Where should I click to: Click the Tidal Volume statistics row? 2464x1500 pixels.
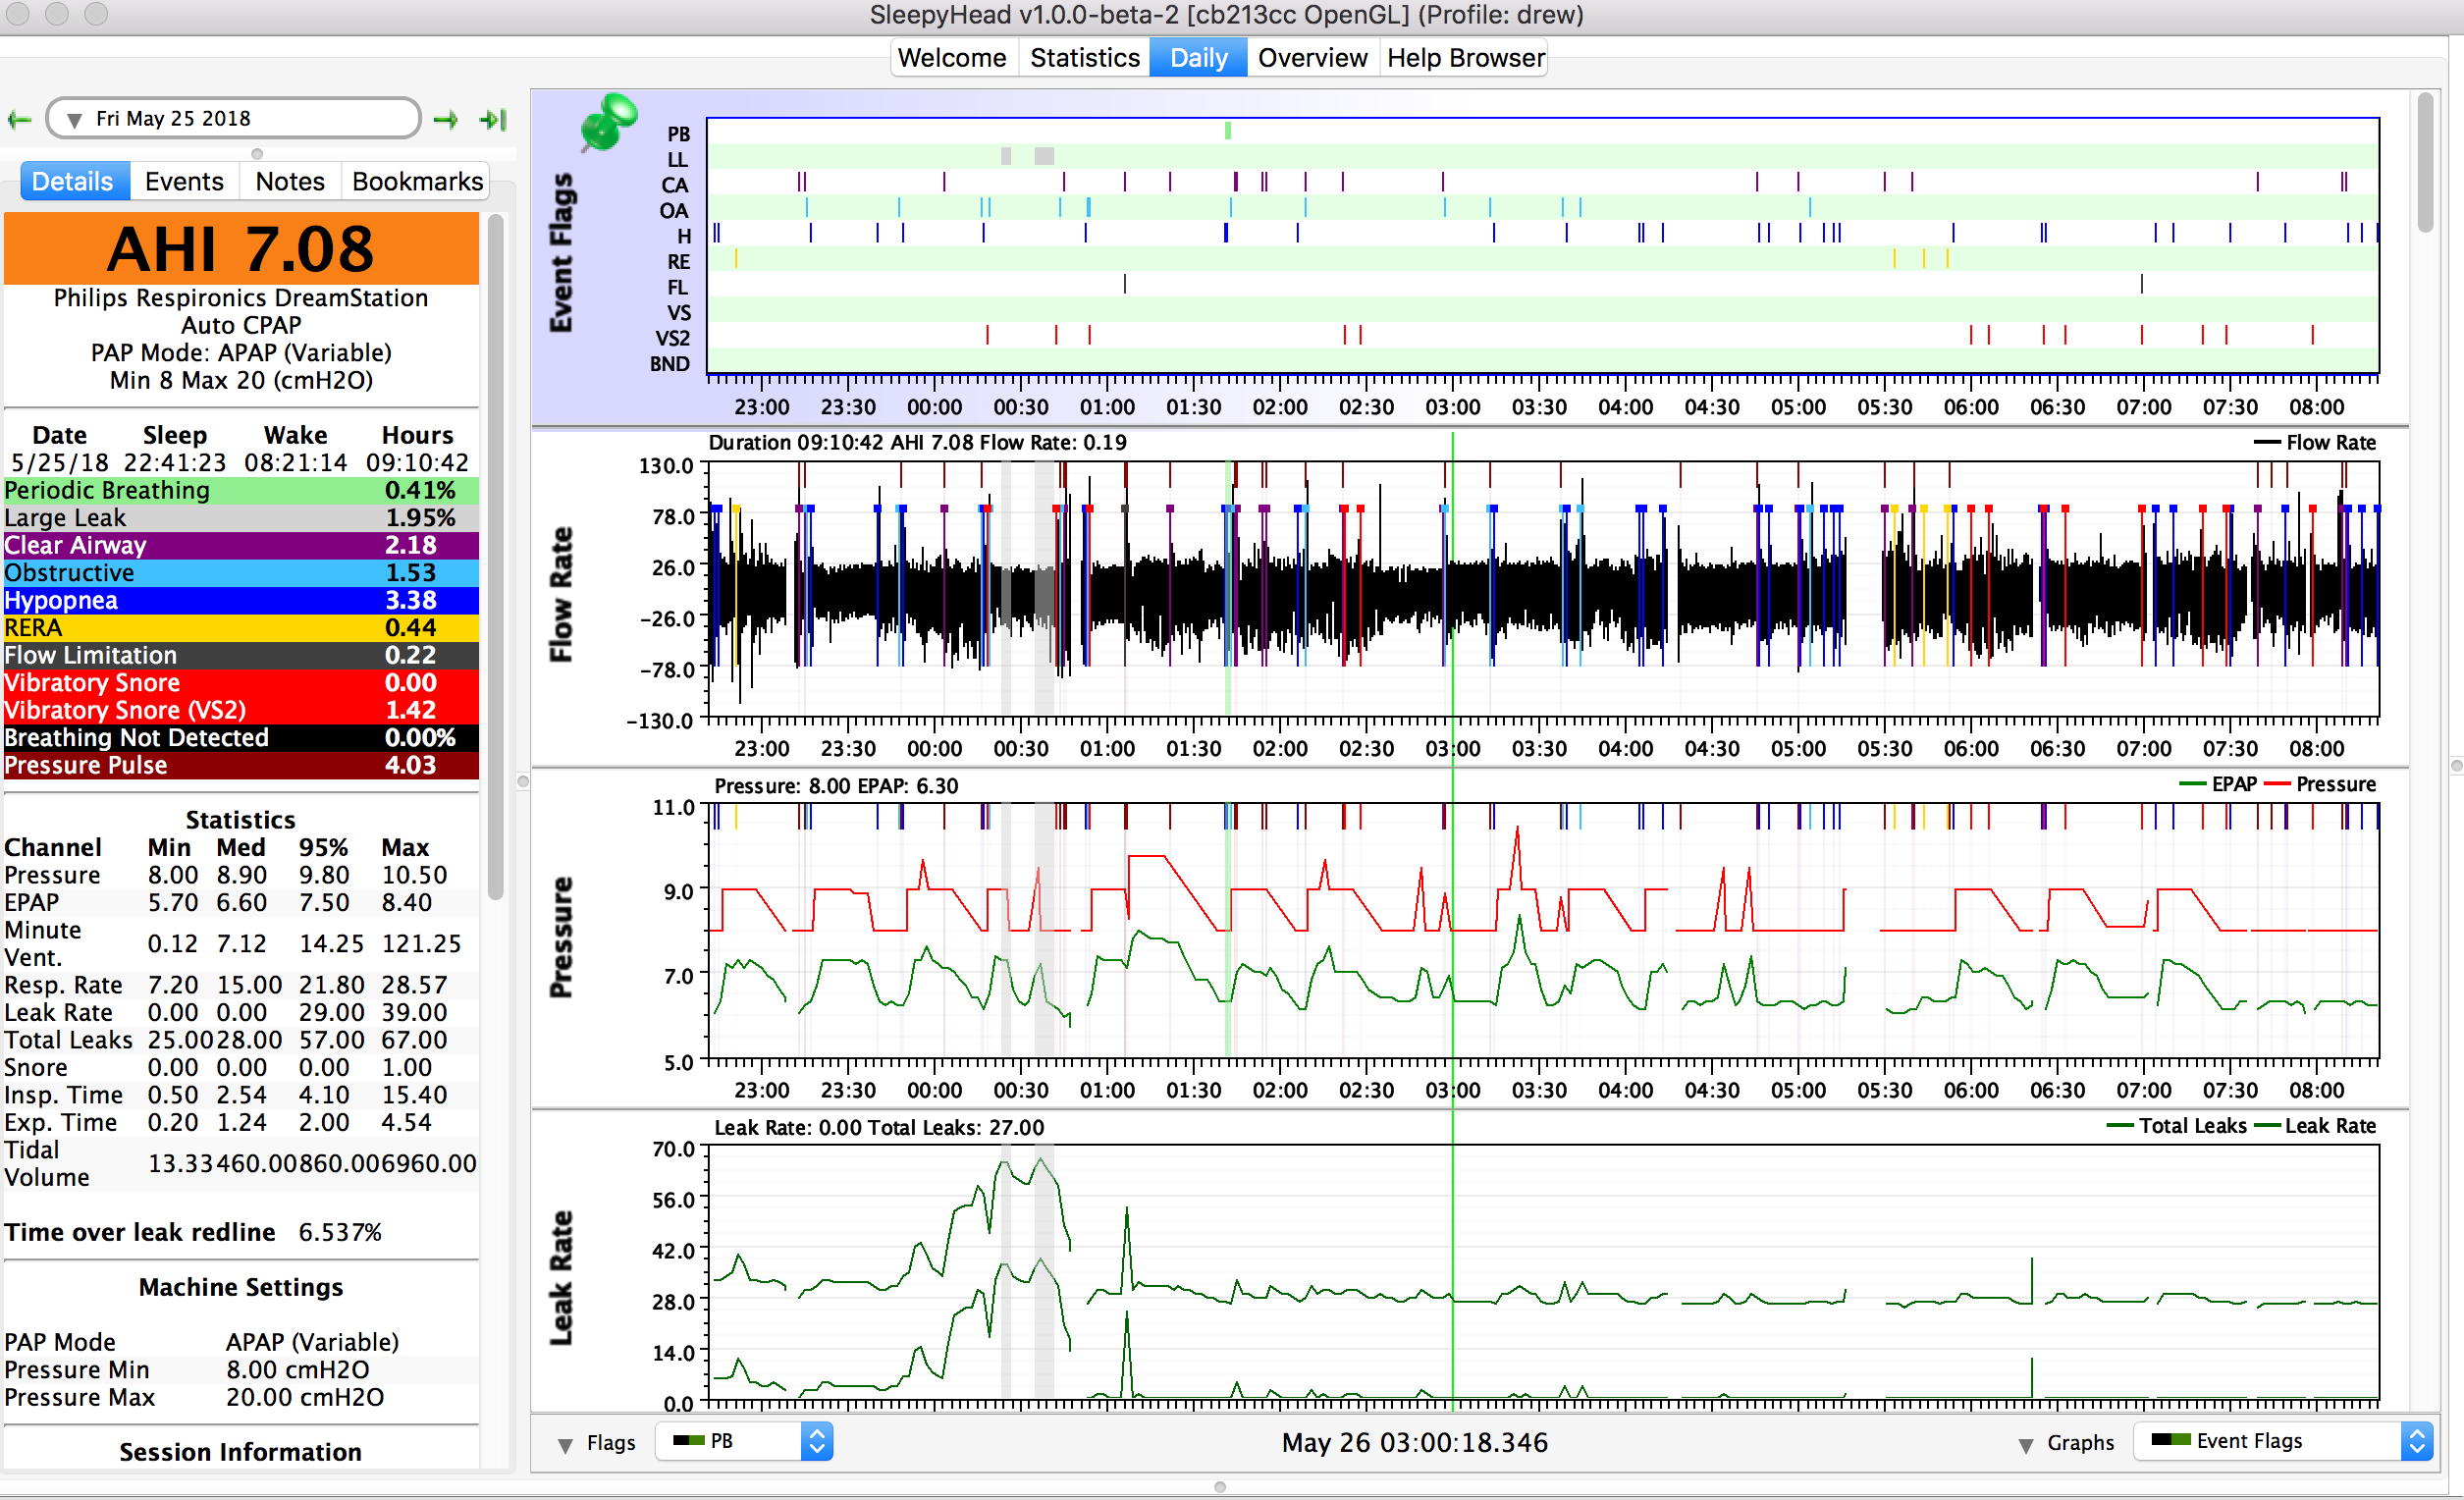[241, 1163]
